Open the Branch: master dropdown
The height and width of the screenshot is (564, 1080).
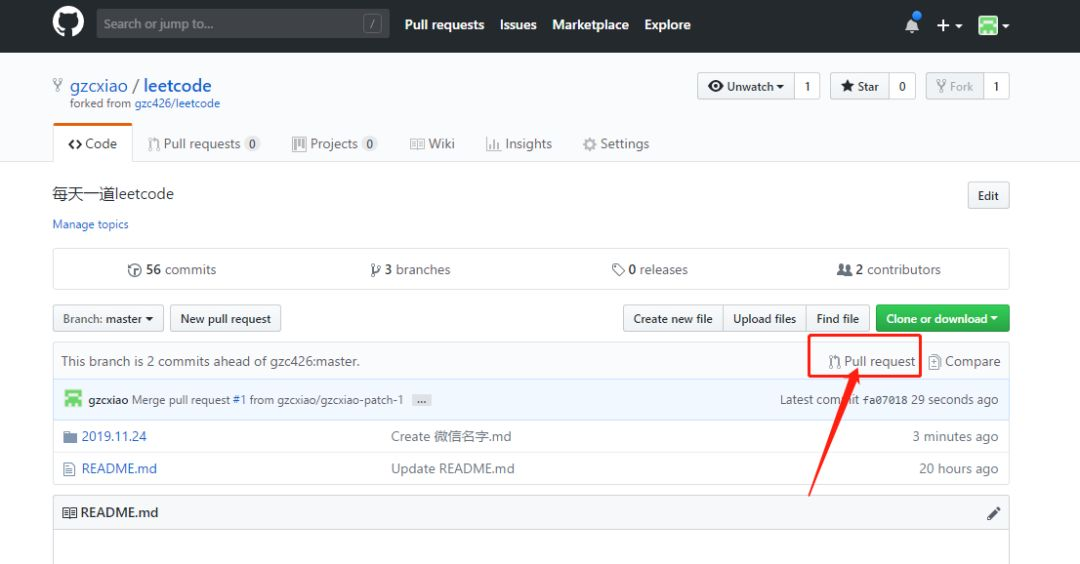tap(108, 319)
